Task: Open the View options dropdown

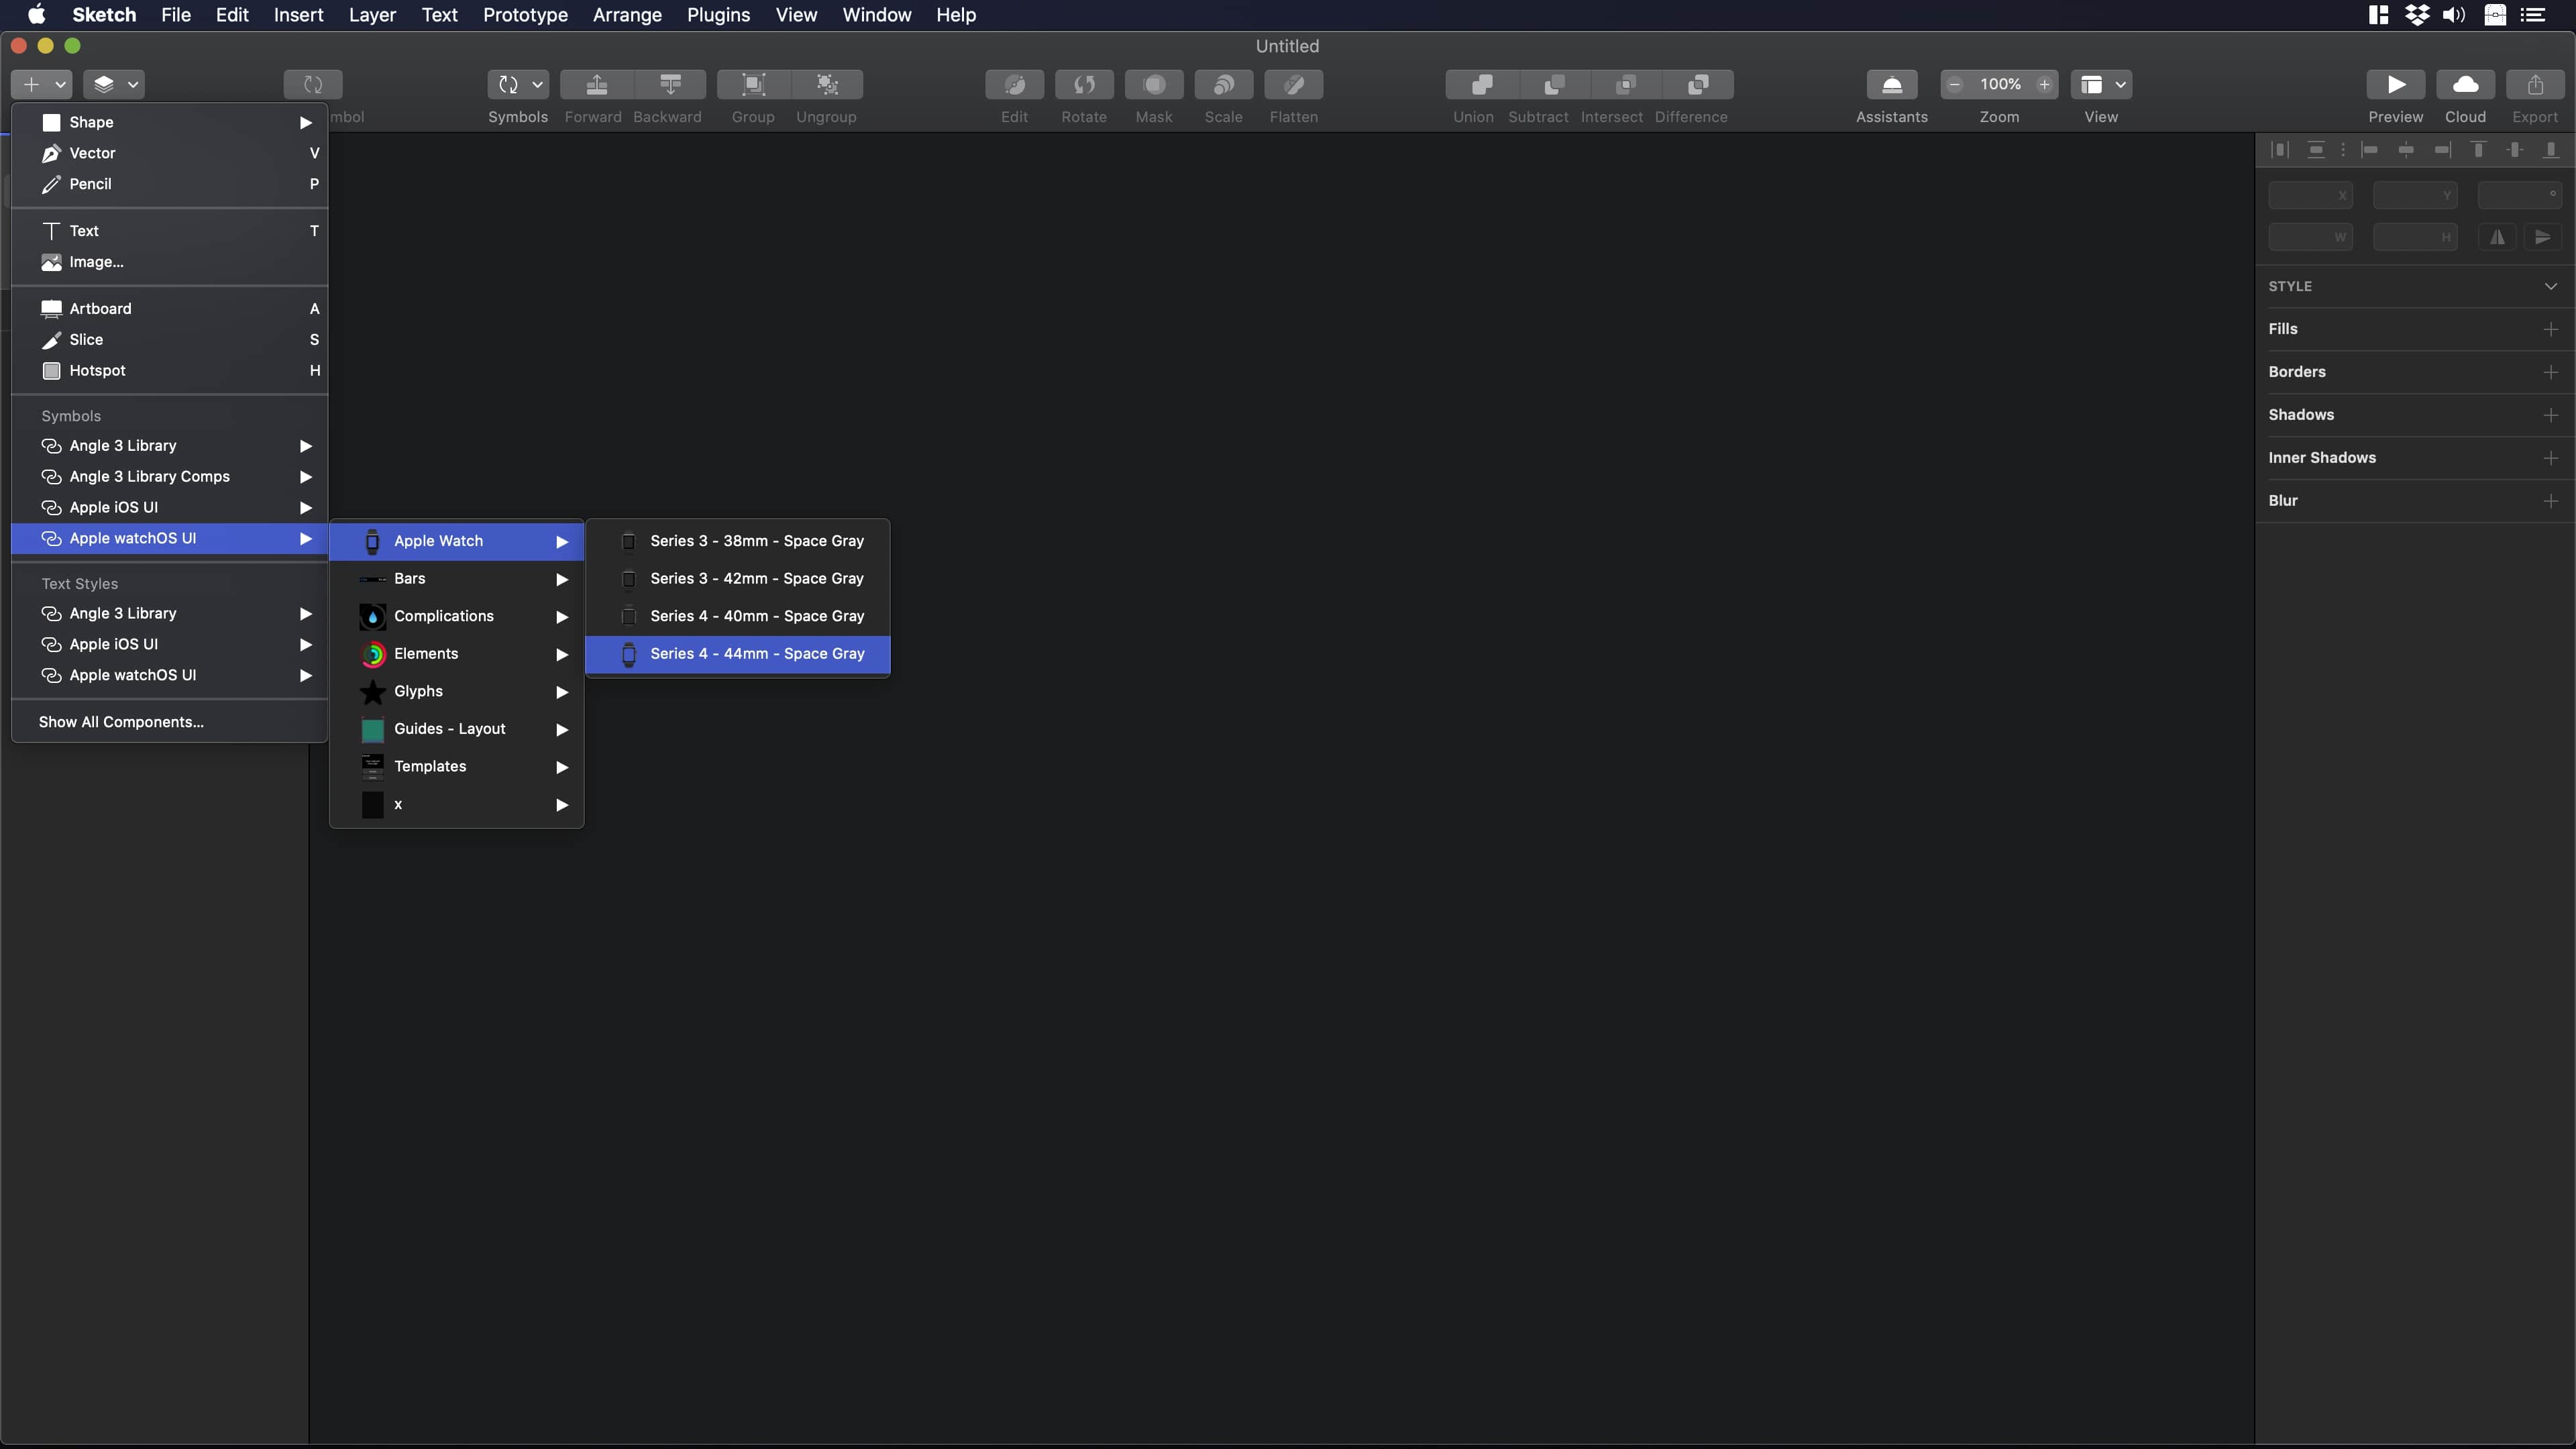Action: tap(2119, 85)
